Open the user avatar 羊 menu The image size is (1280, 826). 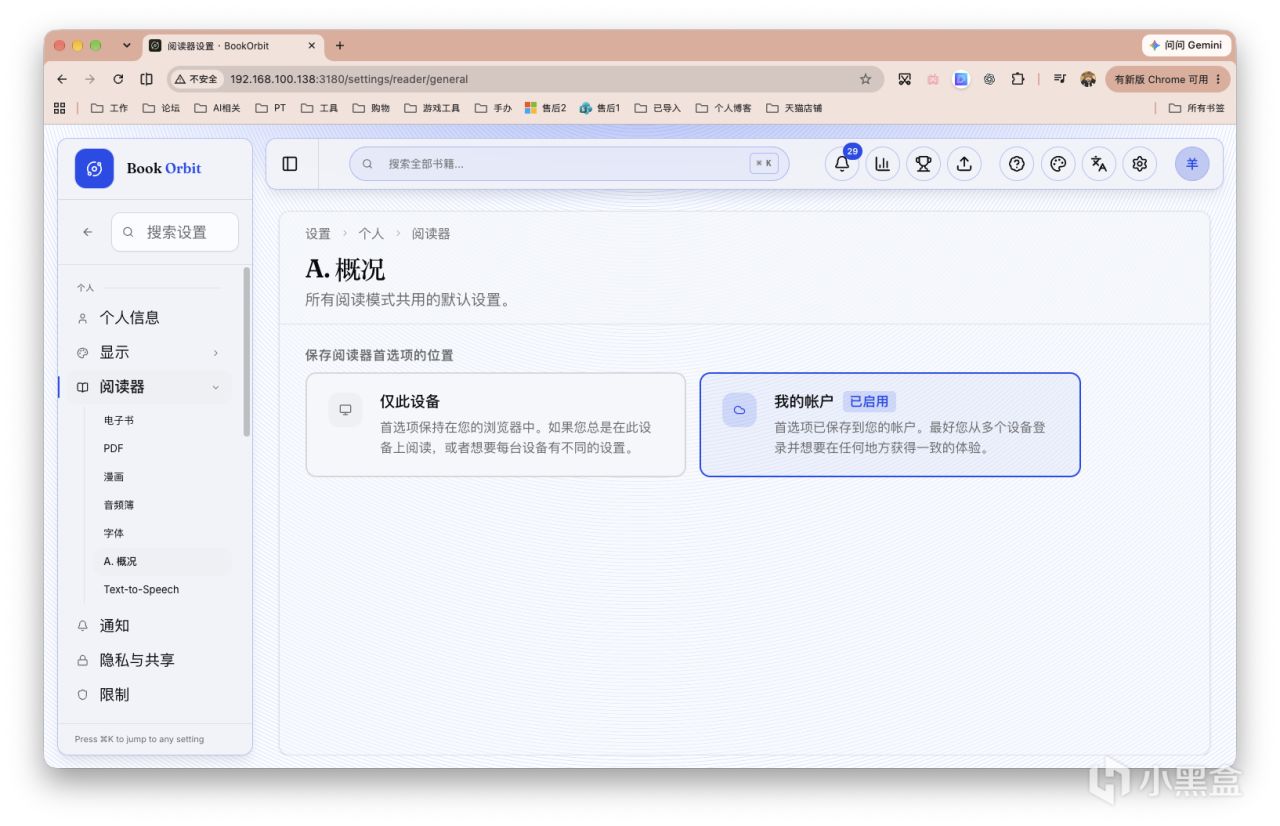tap(1192, 164)
